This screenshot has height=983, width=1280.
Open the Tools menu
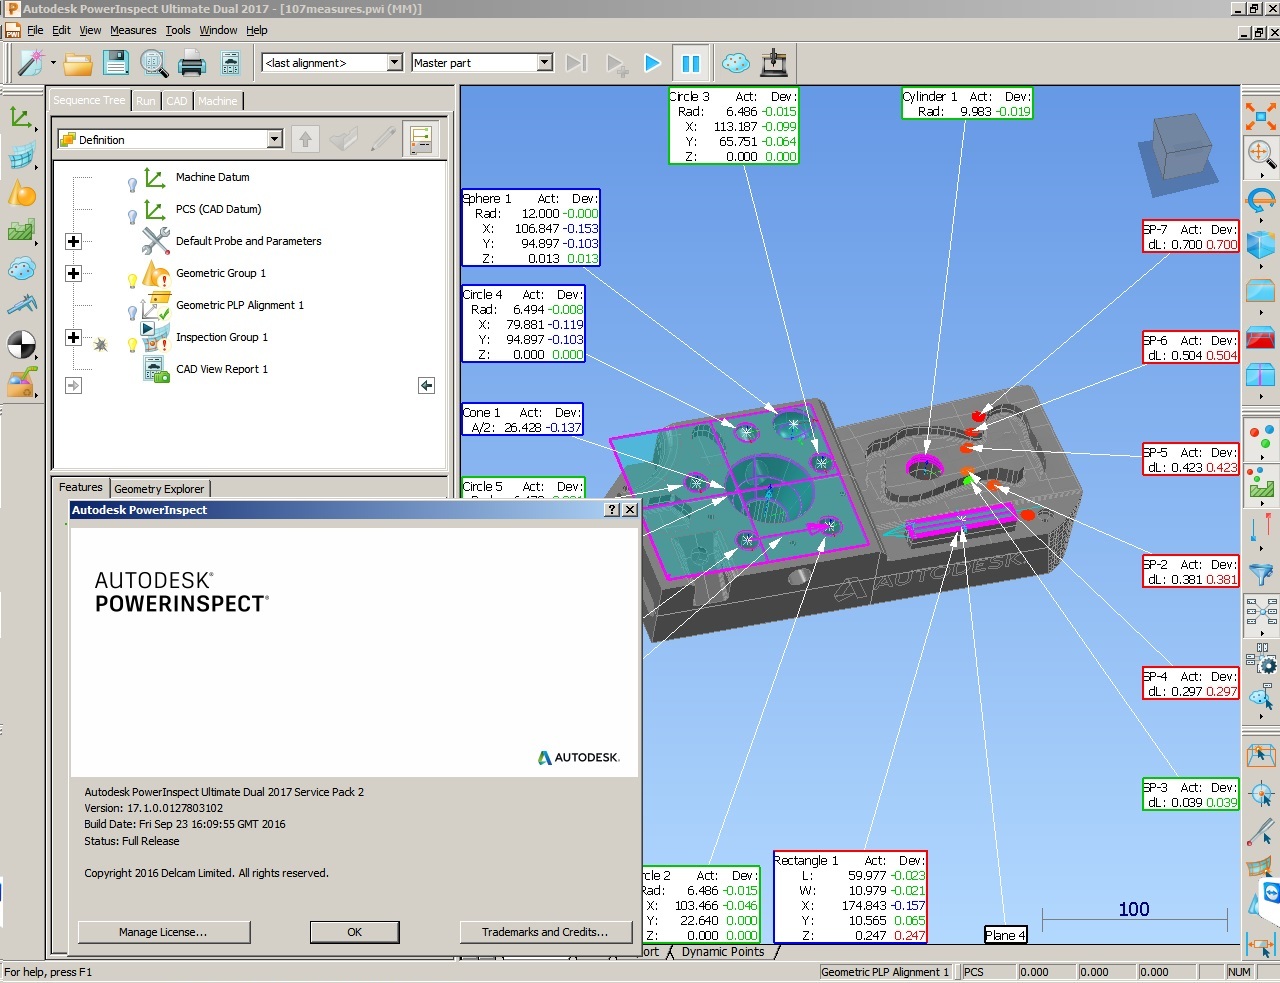pyautogui.click(x=178, y=30)
